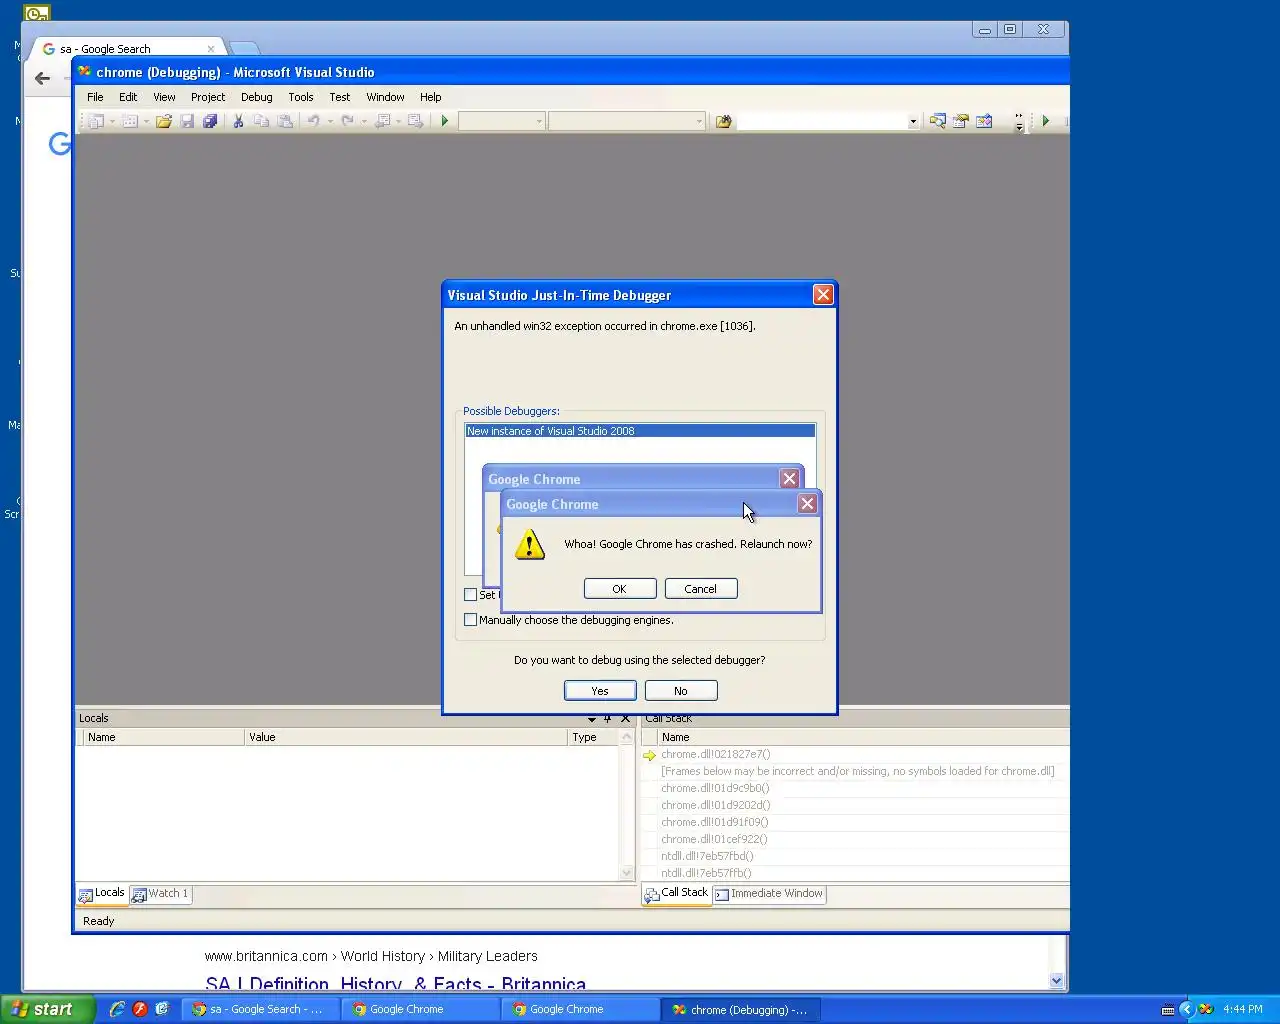The height and width of the screenshot is (1024, 1280).
Task: Open the toolbar options overflow chevron
Action: 1019,122
